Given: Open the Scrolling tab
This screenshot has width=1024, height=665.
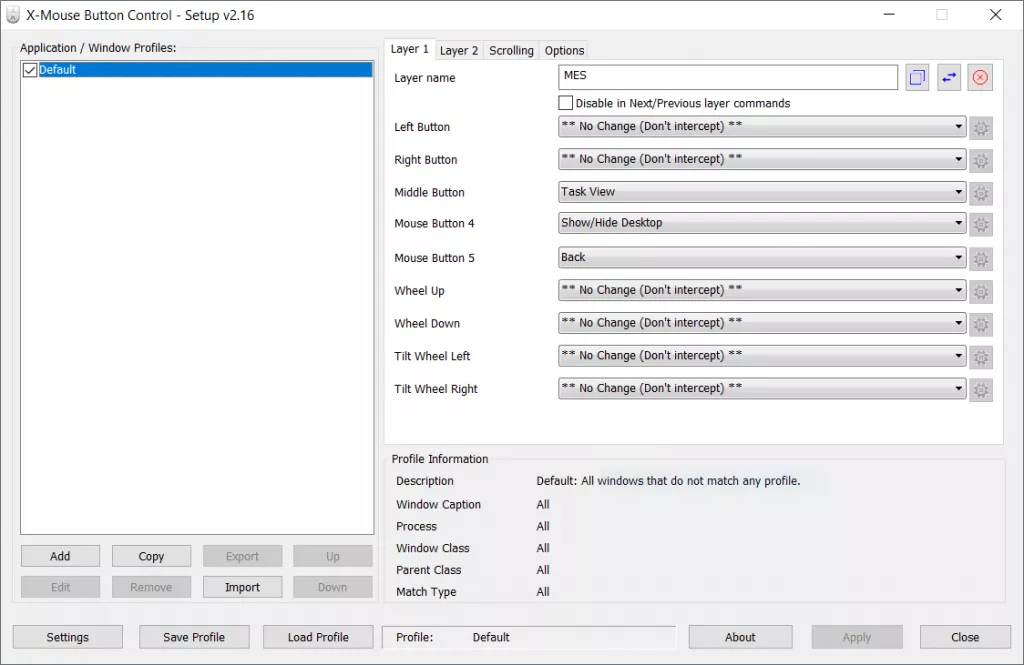Looking at the screenshot, I should pos(511,50).
